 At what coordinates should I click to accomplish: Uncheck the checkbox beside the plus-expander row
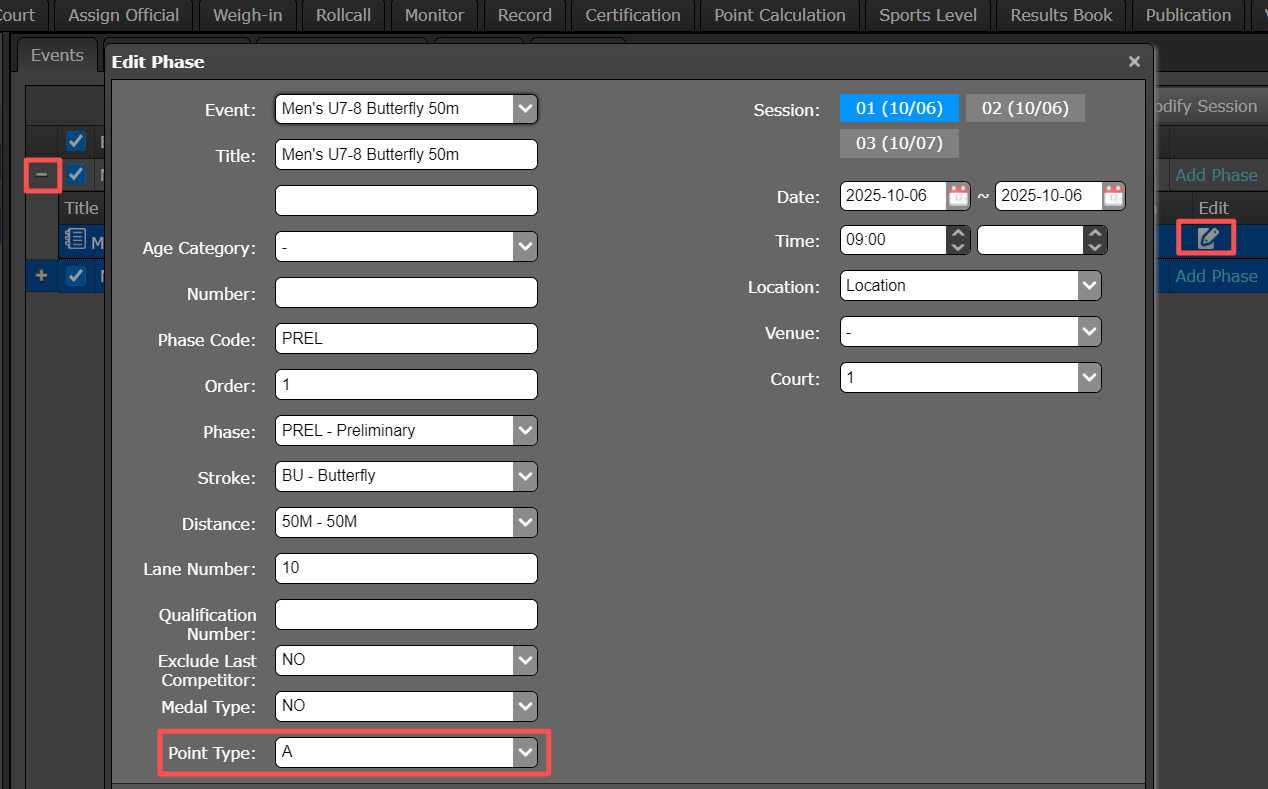(x=76, y=276)
